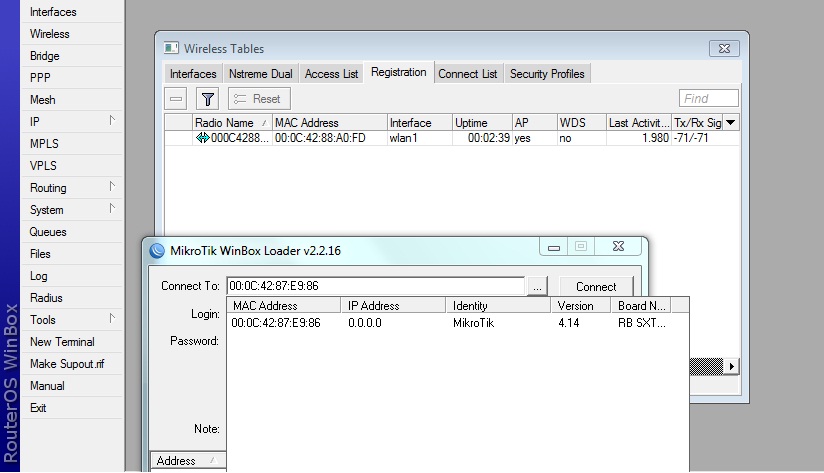Click the WinBox Loader title bar logo icon
This screenshot has width=824, height=473.
(x=157, y=251)
